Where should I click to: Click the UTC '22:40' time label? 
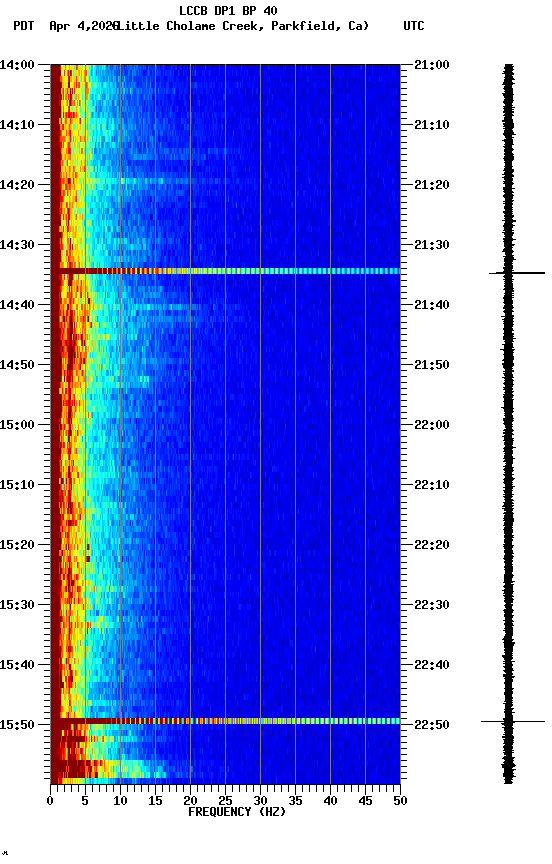[432, 665]
